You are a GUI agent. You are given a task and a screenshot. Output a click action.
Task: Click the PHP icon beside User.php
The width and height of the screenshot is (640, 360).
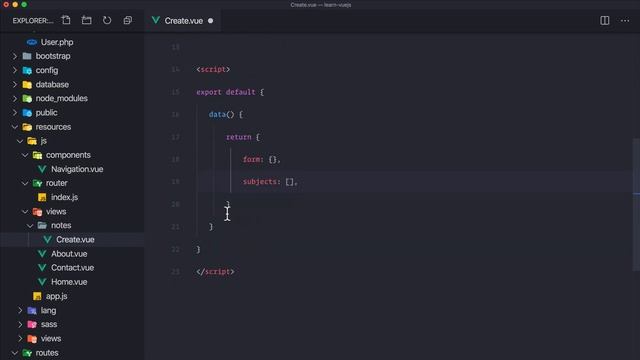coord(32,42)
